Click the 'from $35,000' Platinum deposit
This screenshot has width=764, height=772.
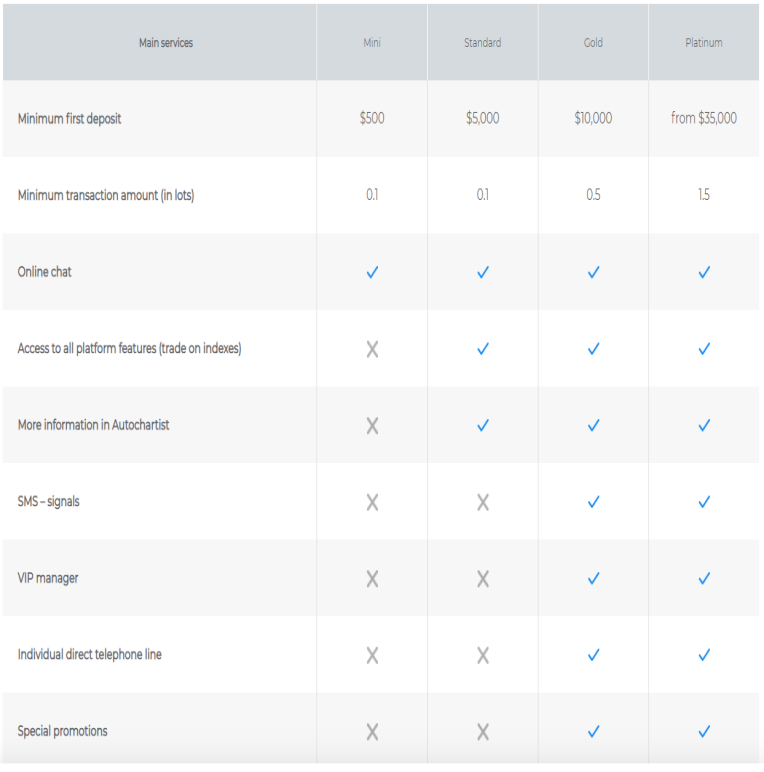click(x=704, y=118)
